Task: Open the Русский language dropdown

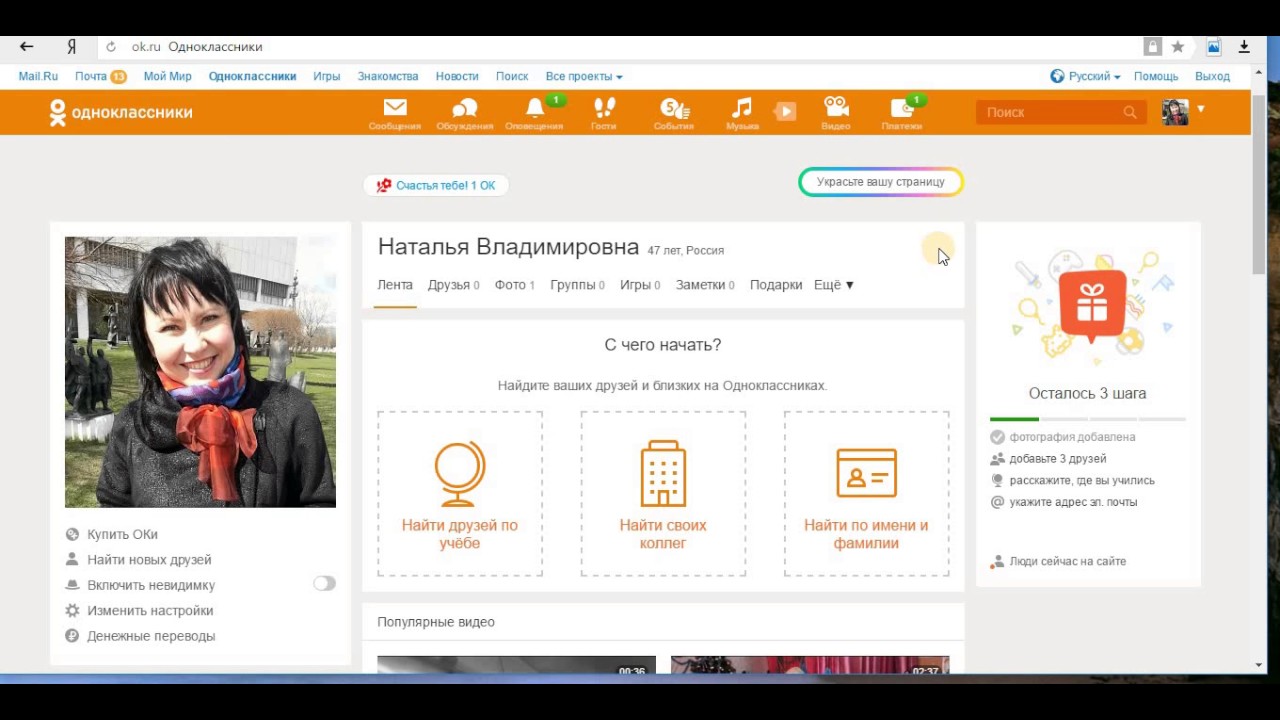Action: point(1085,76)
